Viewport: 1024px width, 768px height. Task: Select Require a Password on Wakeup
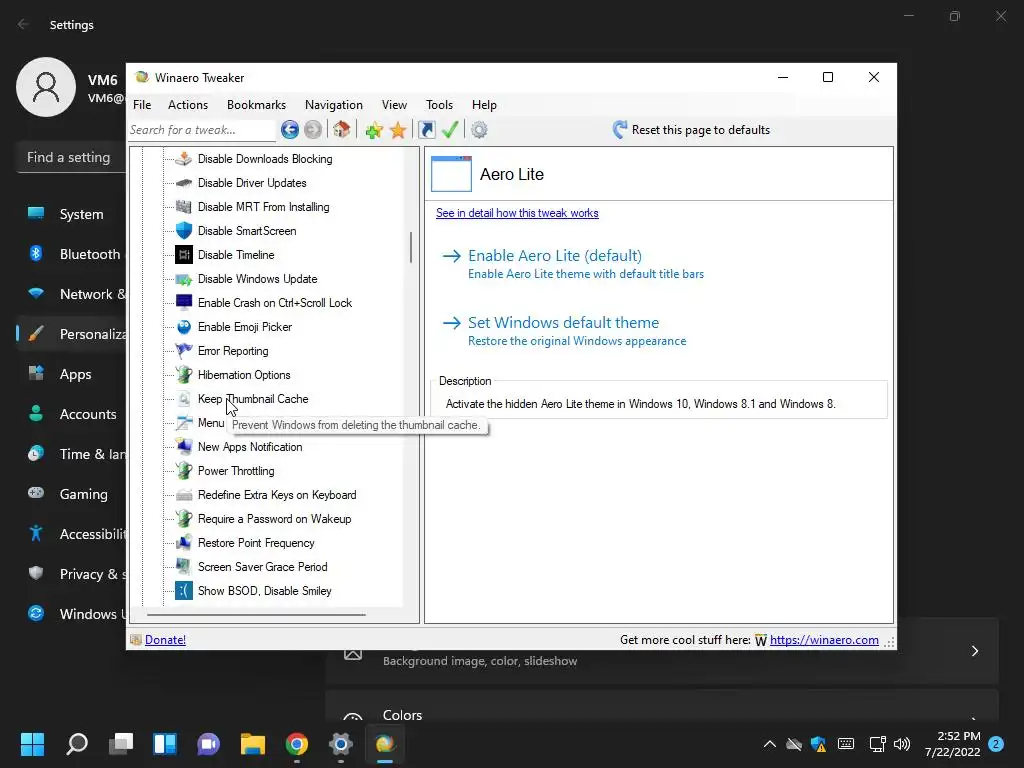click(x=275, y=519)
